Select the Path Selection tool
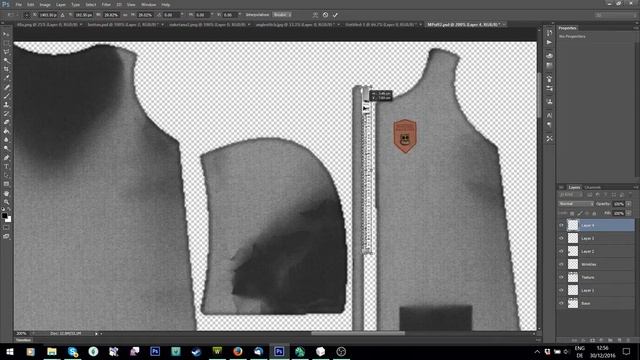The width and height of the screenshot is (640, 360). click(6, 175)
